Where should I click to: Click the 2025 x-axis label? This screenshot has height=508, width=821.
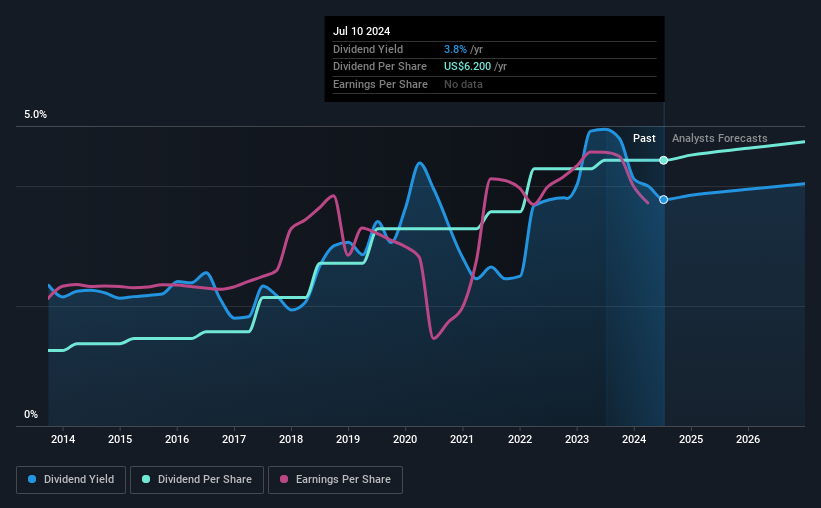coord(691,439)
